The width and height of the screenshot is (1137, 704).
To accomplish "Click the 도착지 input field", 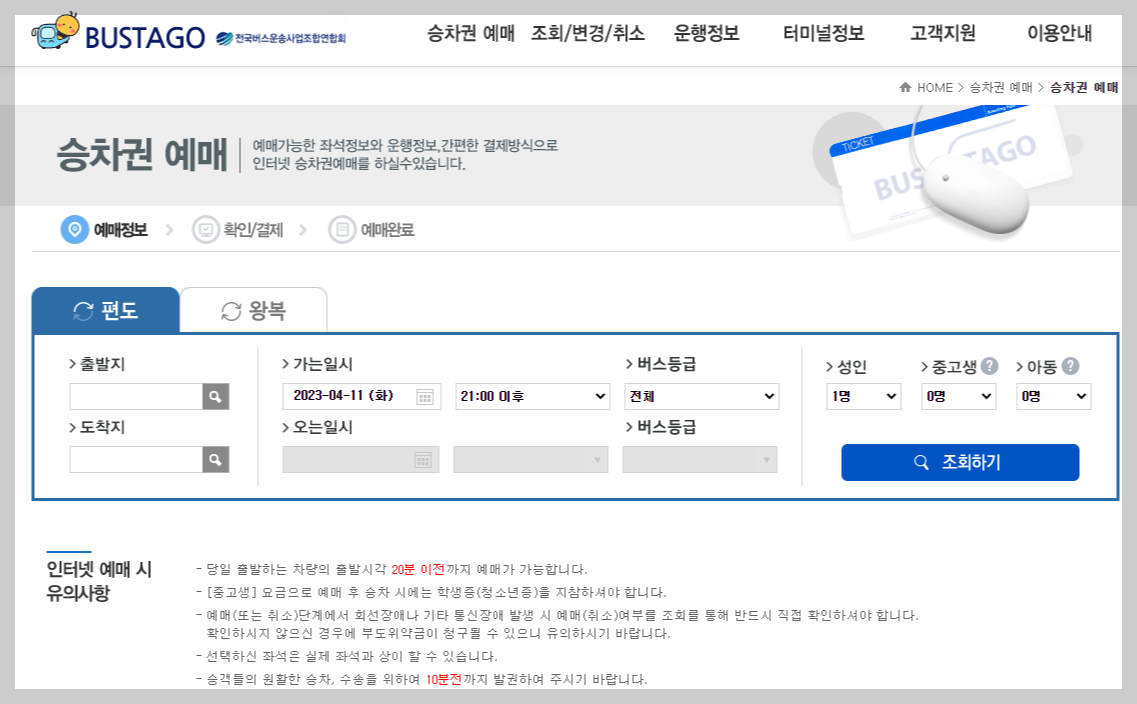I will click(x=136, y=460).
